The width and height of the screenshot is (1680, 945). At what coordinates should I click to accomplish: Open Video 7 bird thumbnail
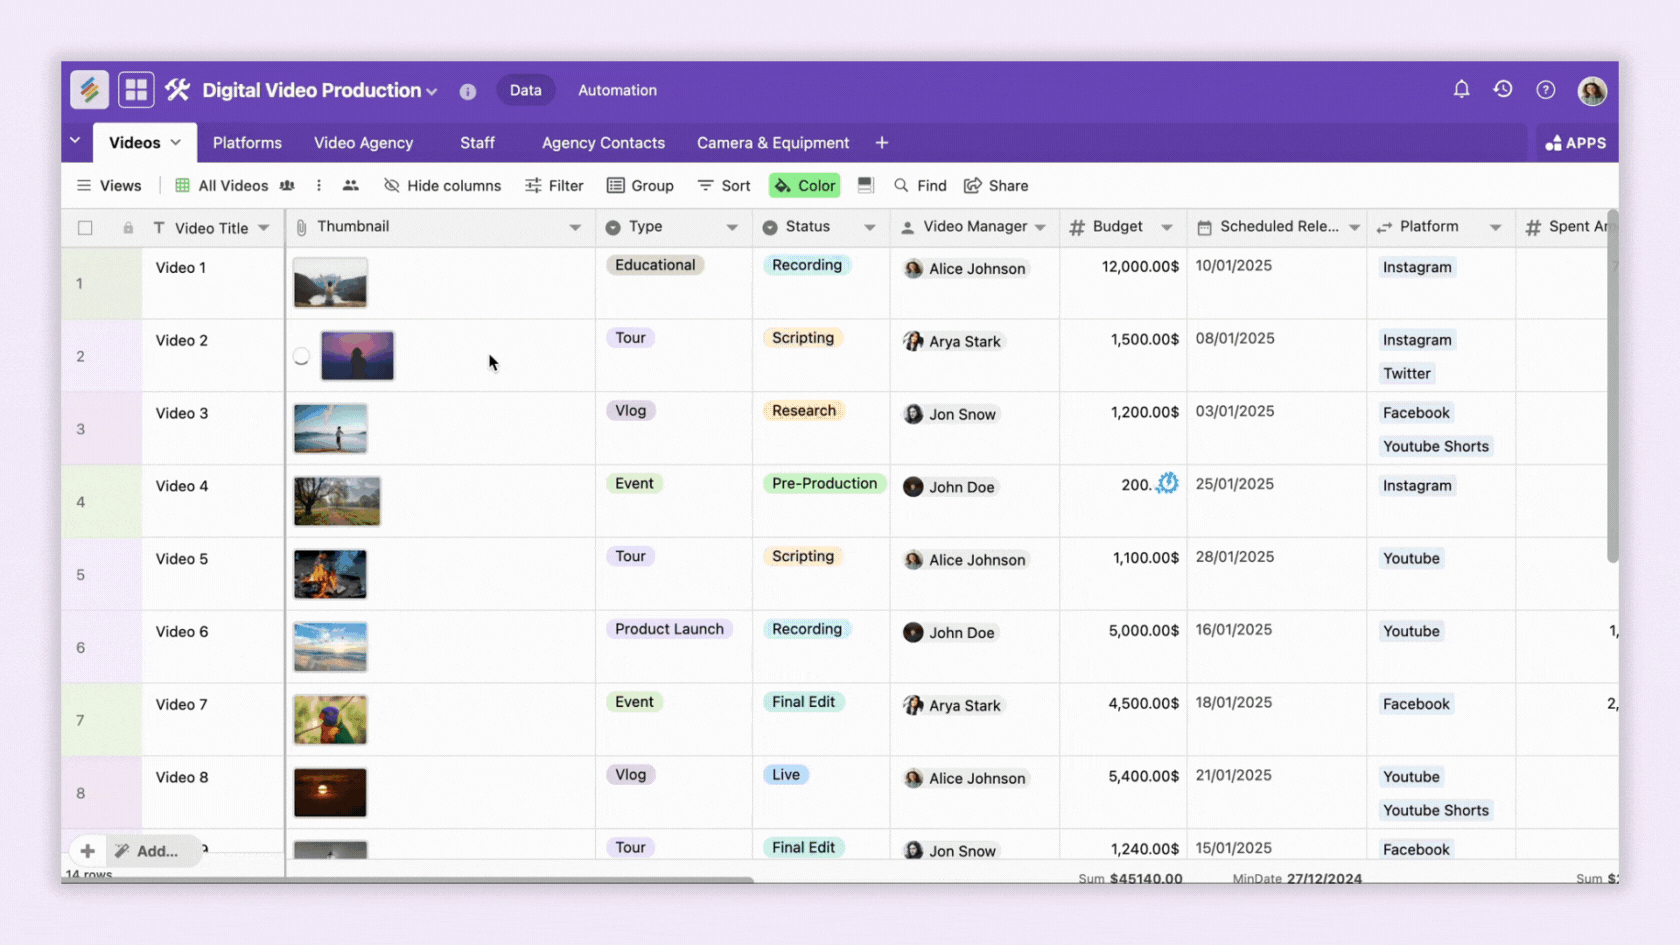(330, 720)
